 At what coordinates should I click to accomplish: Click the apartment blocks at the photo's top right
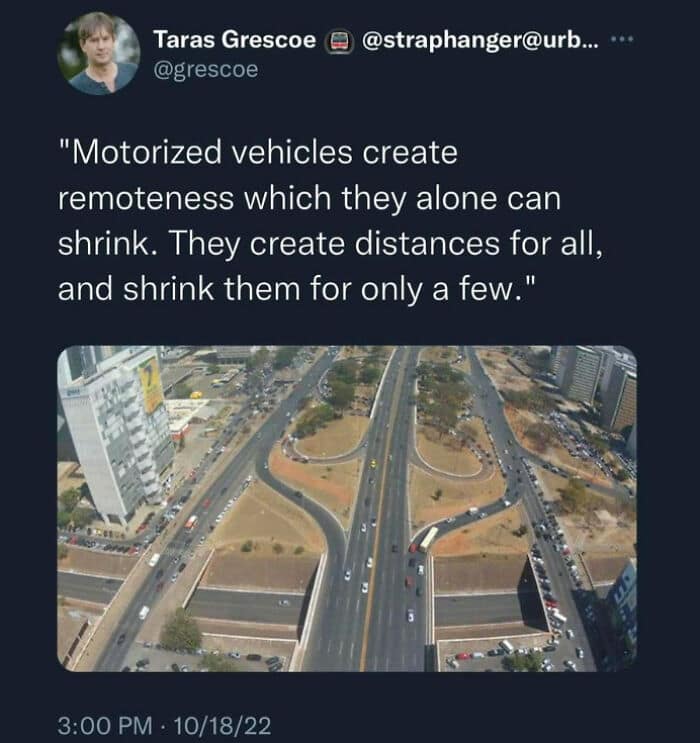coord(598,382)
